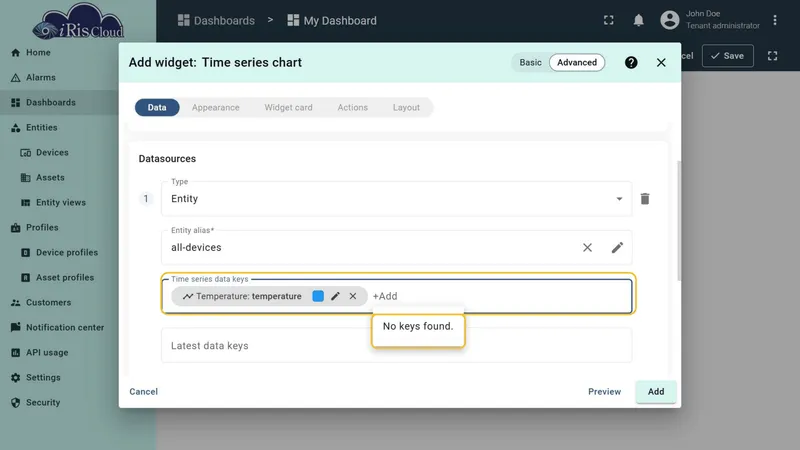Open widget help question mark icon

(x=631, y=62)
